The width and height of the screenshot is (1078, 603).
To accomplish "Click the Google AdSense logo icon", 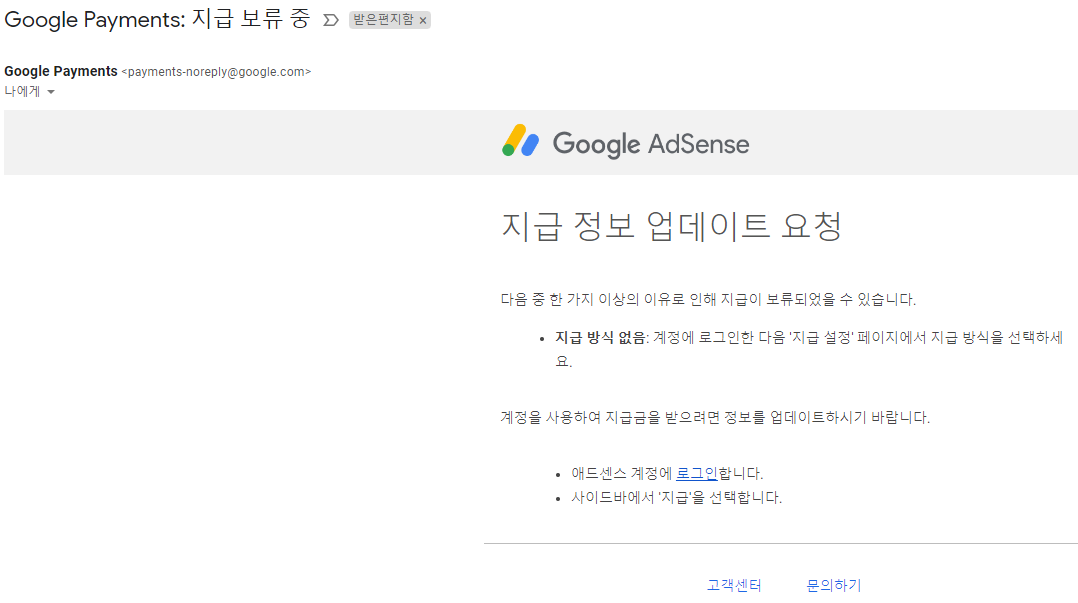I will (x=520, y=141).
